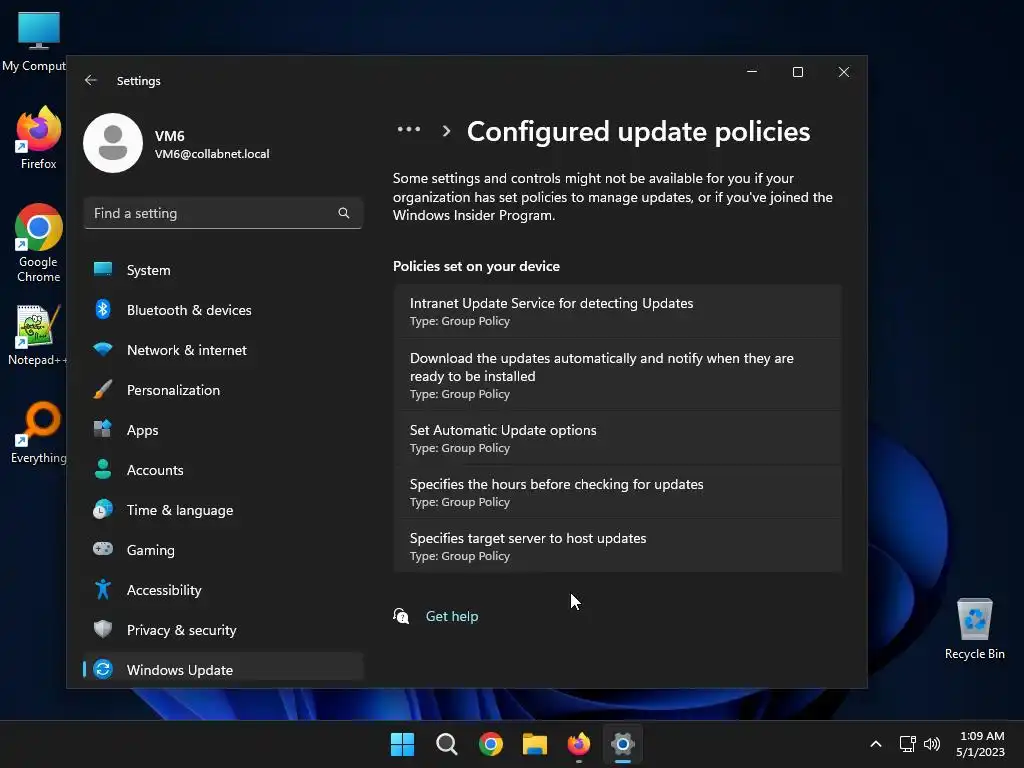The width and height of the screenshot is (1024, 768).
Task: Close the Settings window
Action: click(844, 72)
